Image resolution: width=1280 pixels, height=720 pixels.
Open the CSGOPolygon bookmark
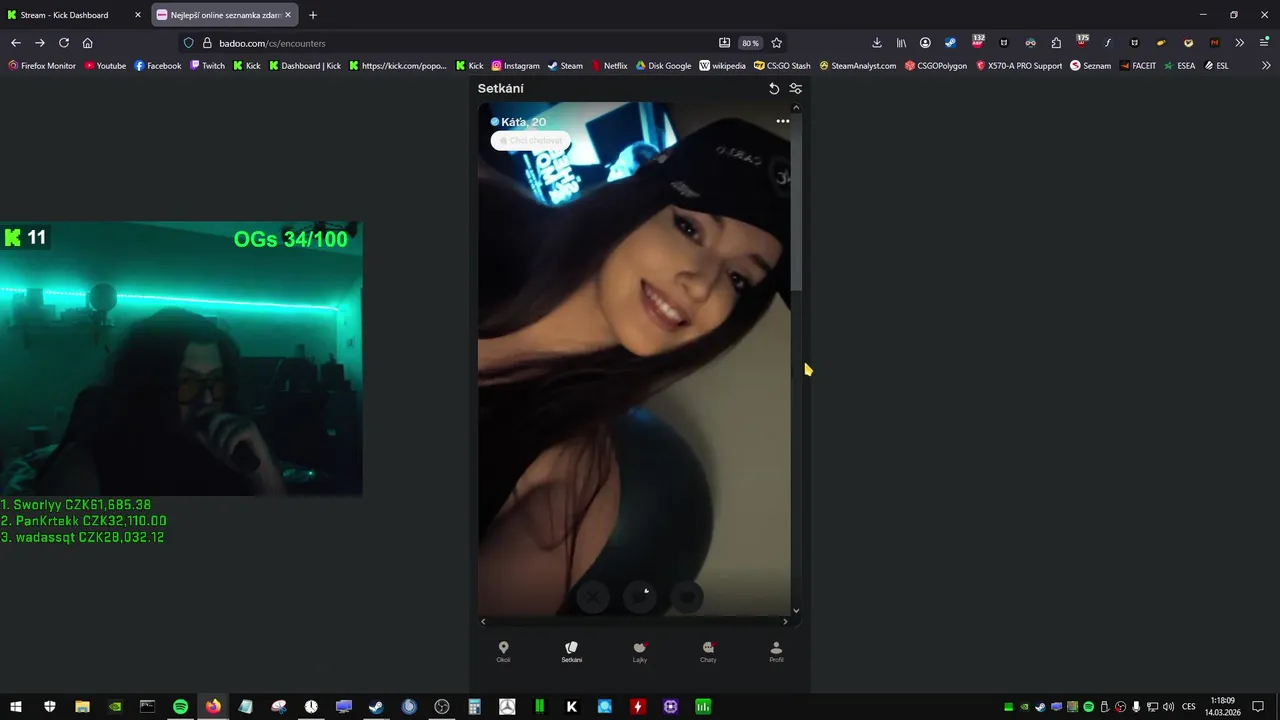point(936,66)
